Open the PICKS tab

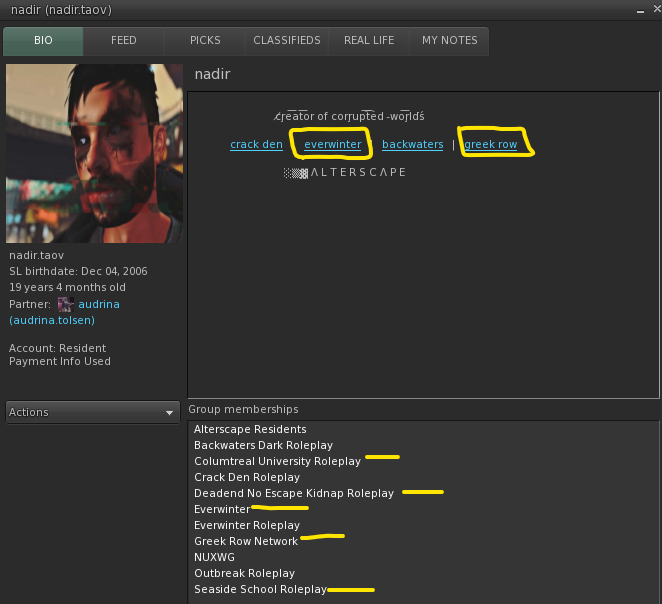pyautogui.click(x=205, y=41)
